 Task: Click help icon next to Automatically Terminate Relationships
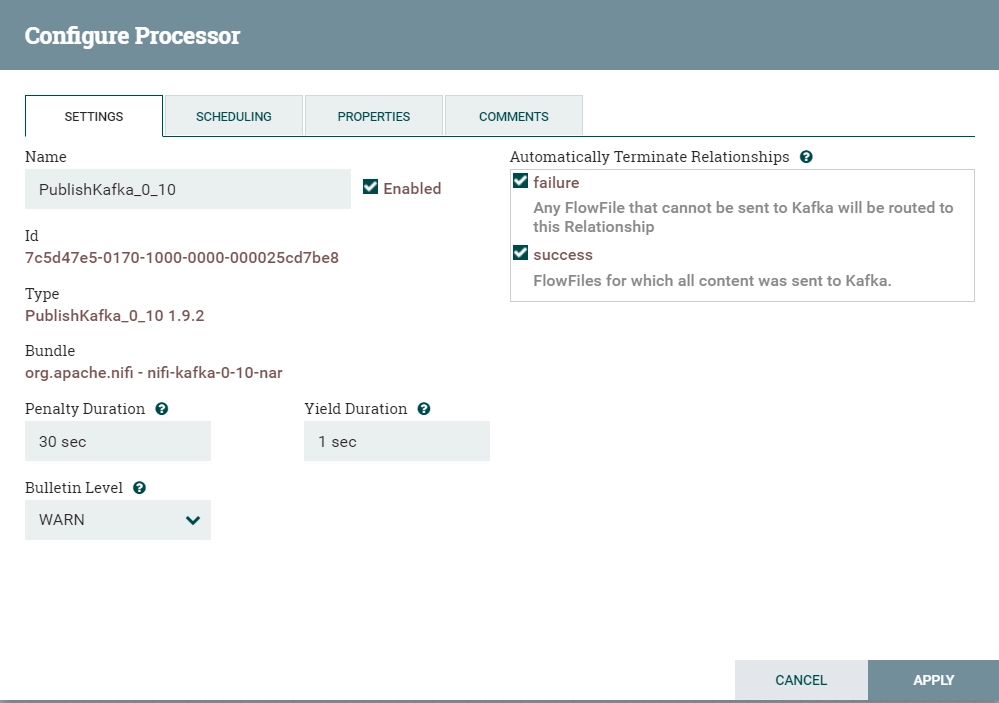(806, 157)
